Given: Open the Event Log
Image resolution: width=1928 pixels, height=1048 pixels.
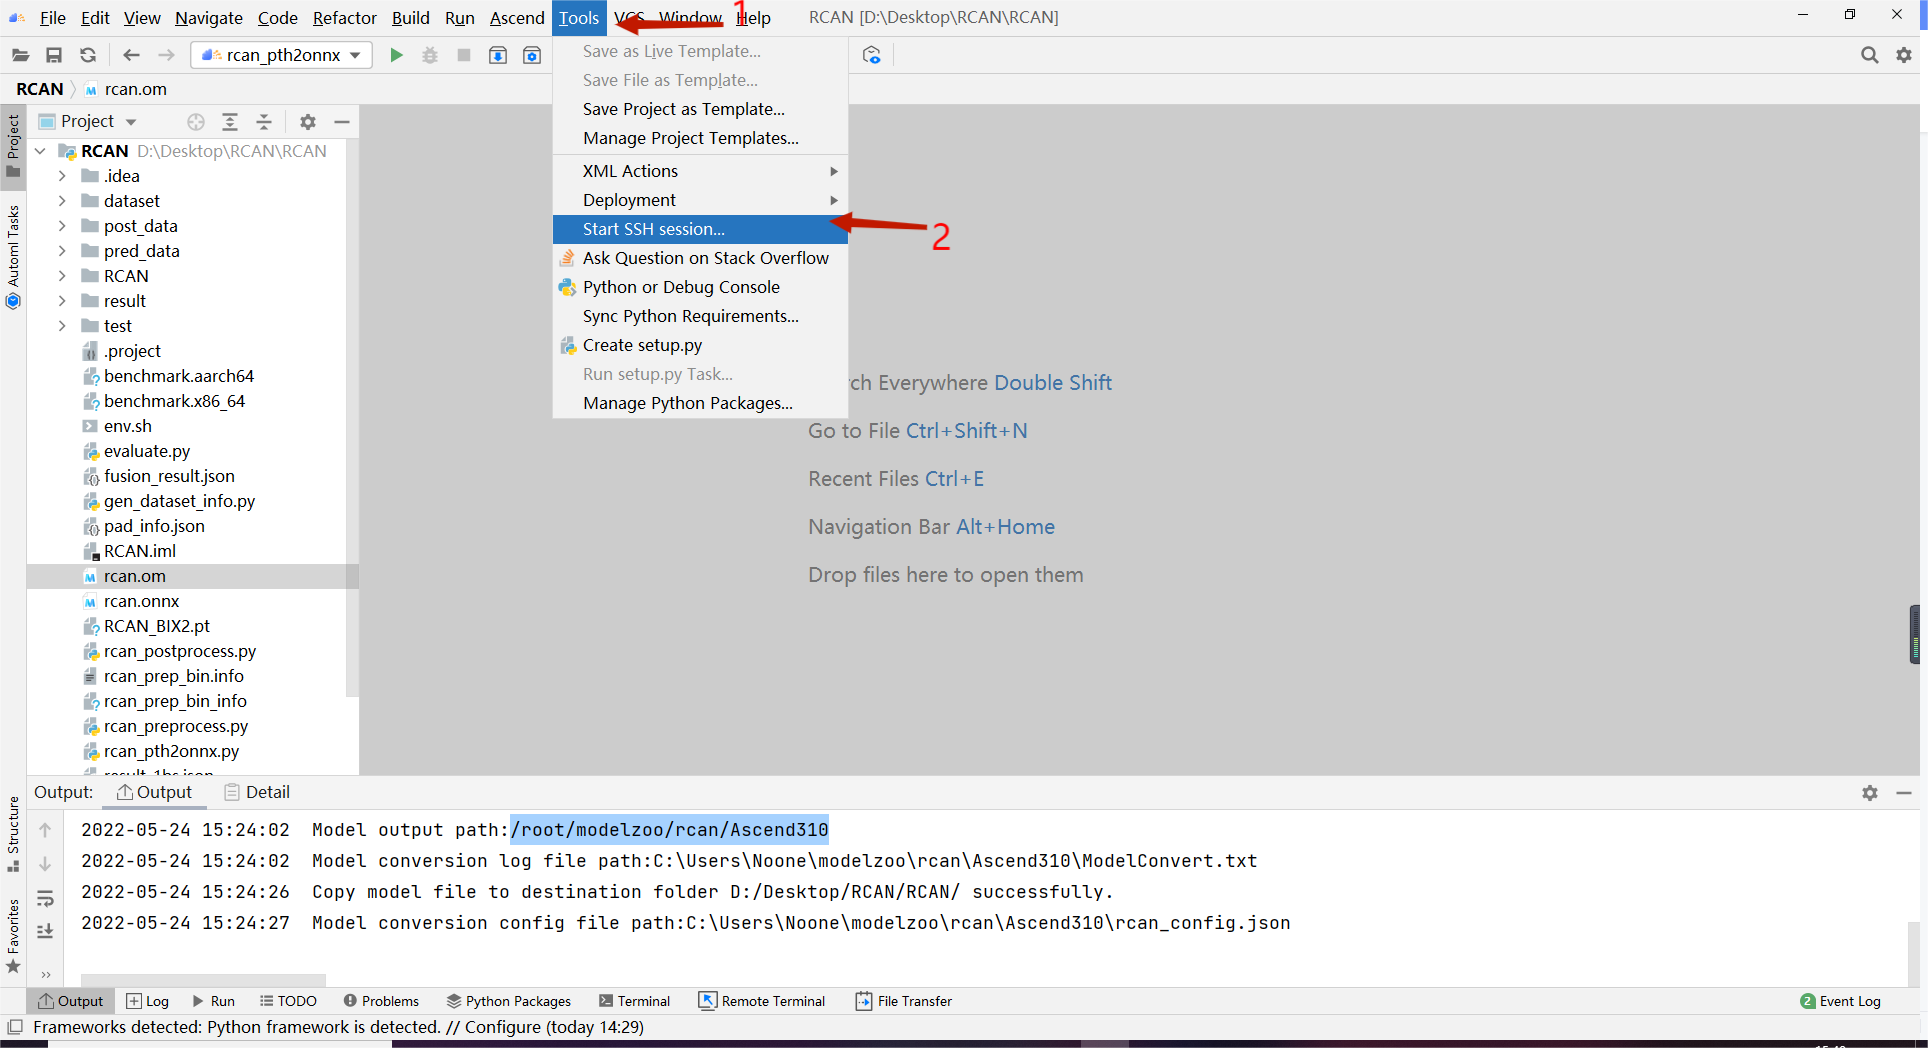Looking at the screenshot, I should point(1840,1001).
